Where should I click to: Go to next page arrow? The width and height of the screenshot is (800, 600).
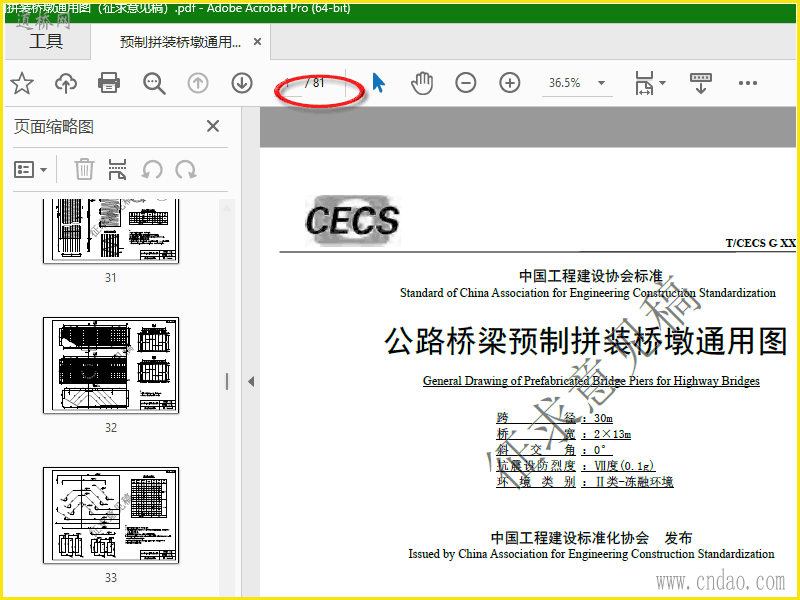pos(242,83)
